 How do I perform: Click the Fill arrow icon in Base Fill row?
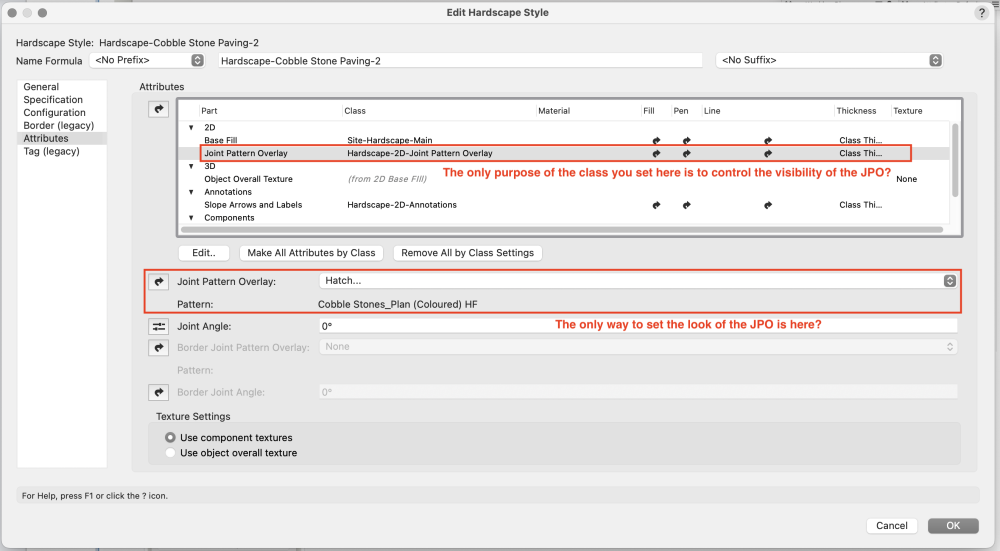(x=656, y=141)
